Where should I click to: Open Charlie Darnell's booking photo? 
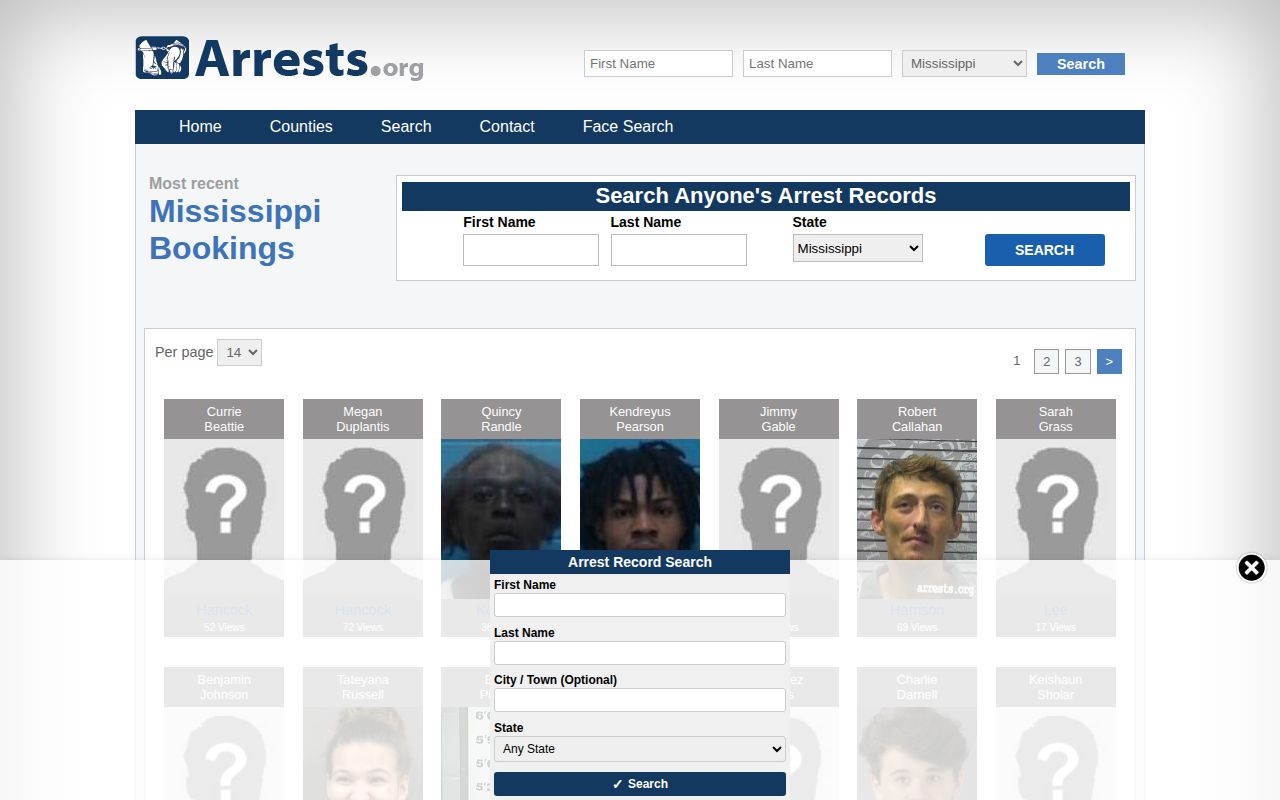point(917,753)
